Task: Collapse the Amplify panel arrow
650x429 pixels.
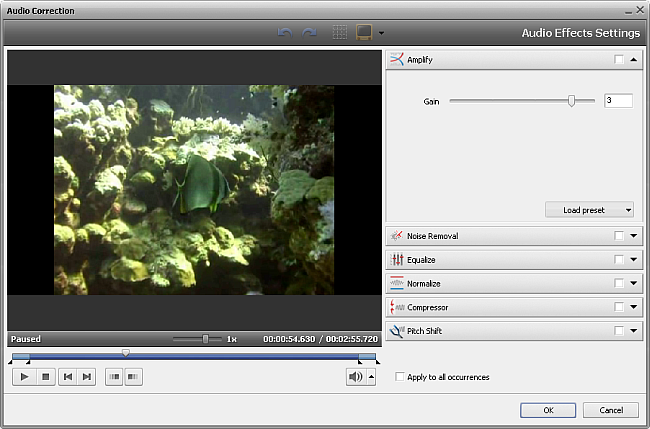Action: click(x=633, y=60)
